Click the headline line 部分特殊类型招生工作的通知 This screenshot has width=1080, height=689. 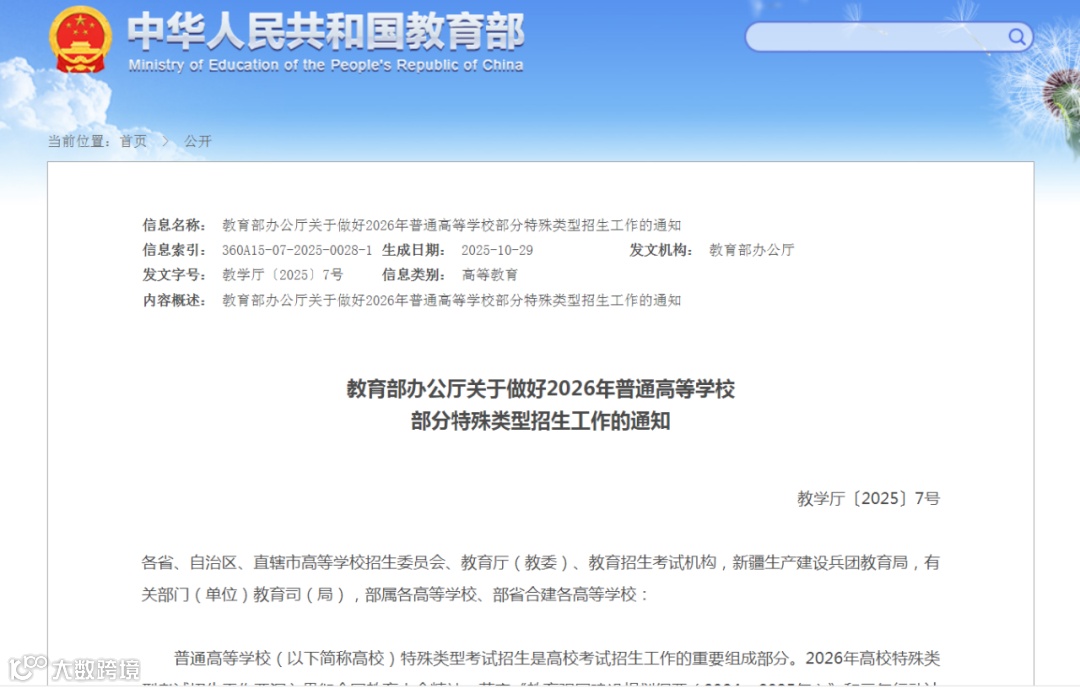541,421
